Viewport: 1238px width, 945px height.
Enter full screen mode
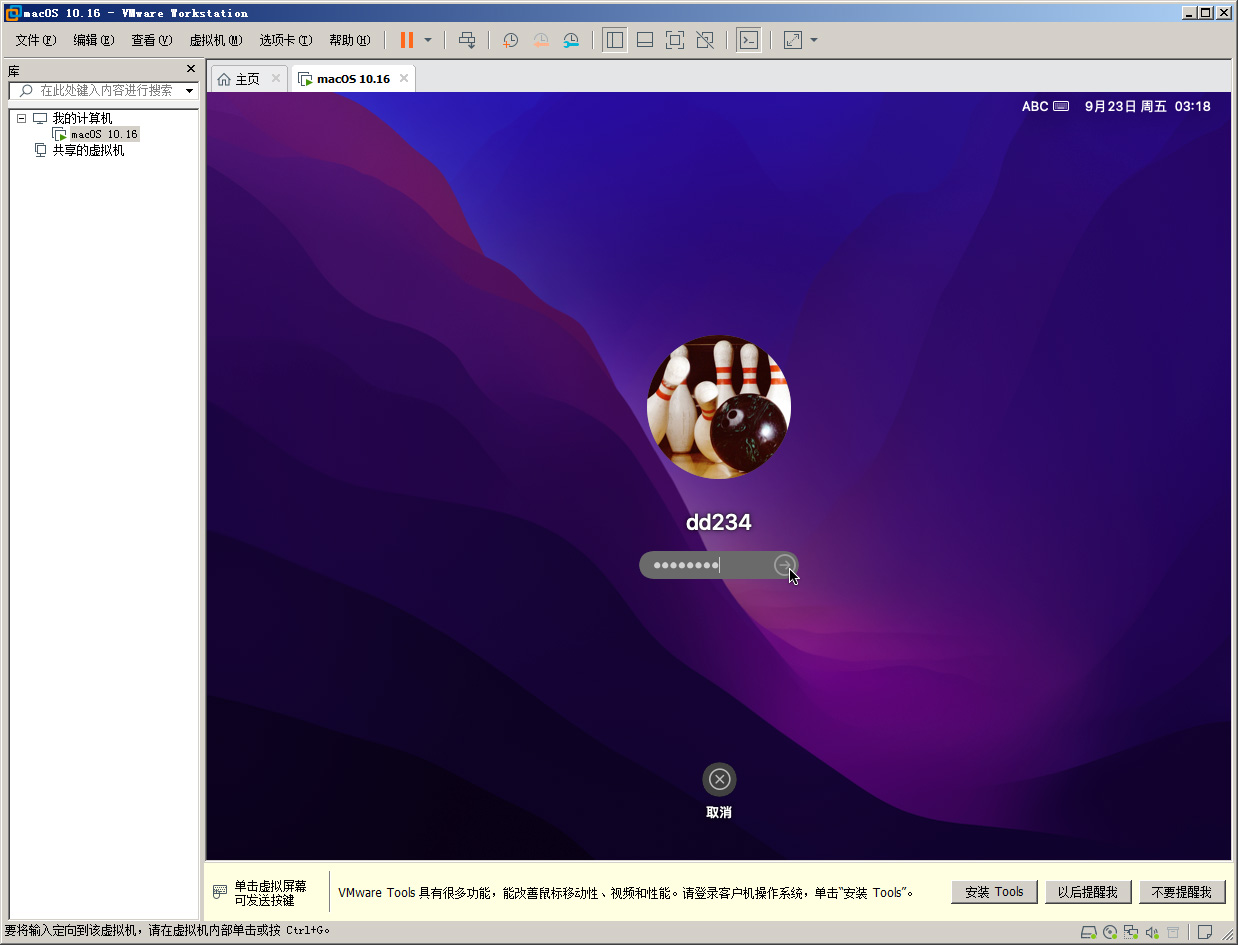pyautogui.click(x=675, y=40)
